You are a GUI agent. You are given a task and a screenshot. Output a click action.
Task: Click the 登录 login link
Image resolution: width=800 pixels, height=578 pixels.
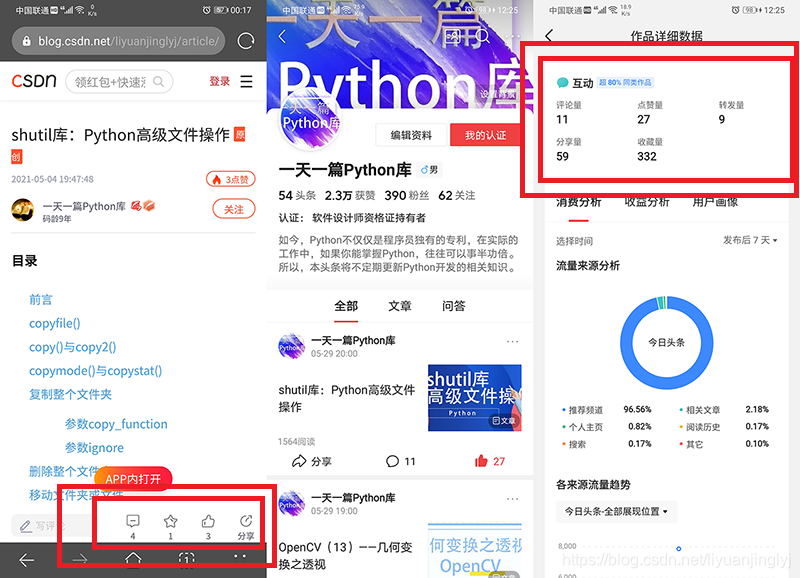click(x=219, y=81)
